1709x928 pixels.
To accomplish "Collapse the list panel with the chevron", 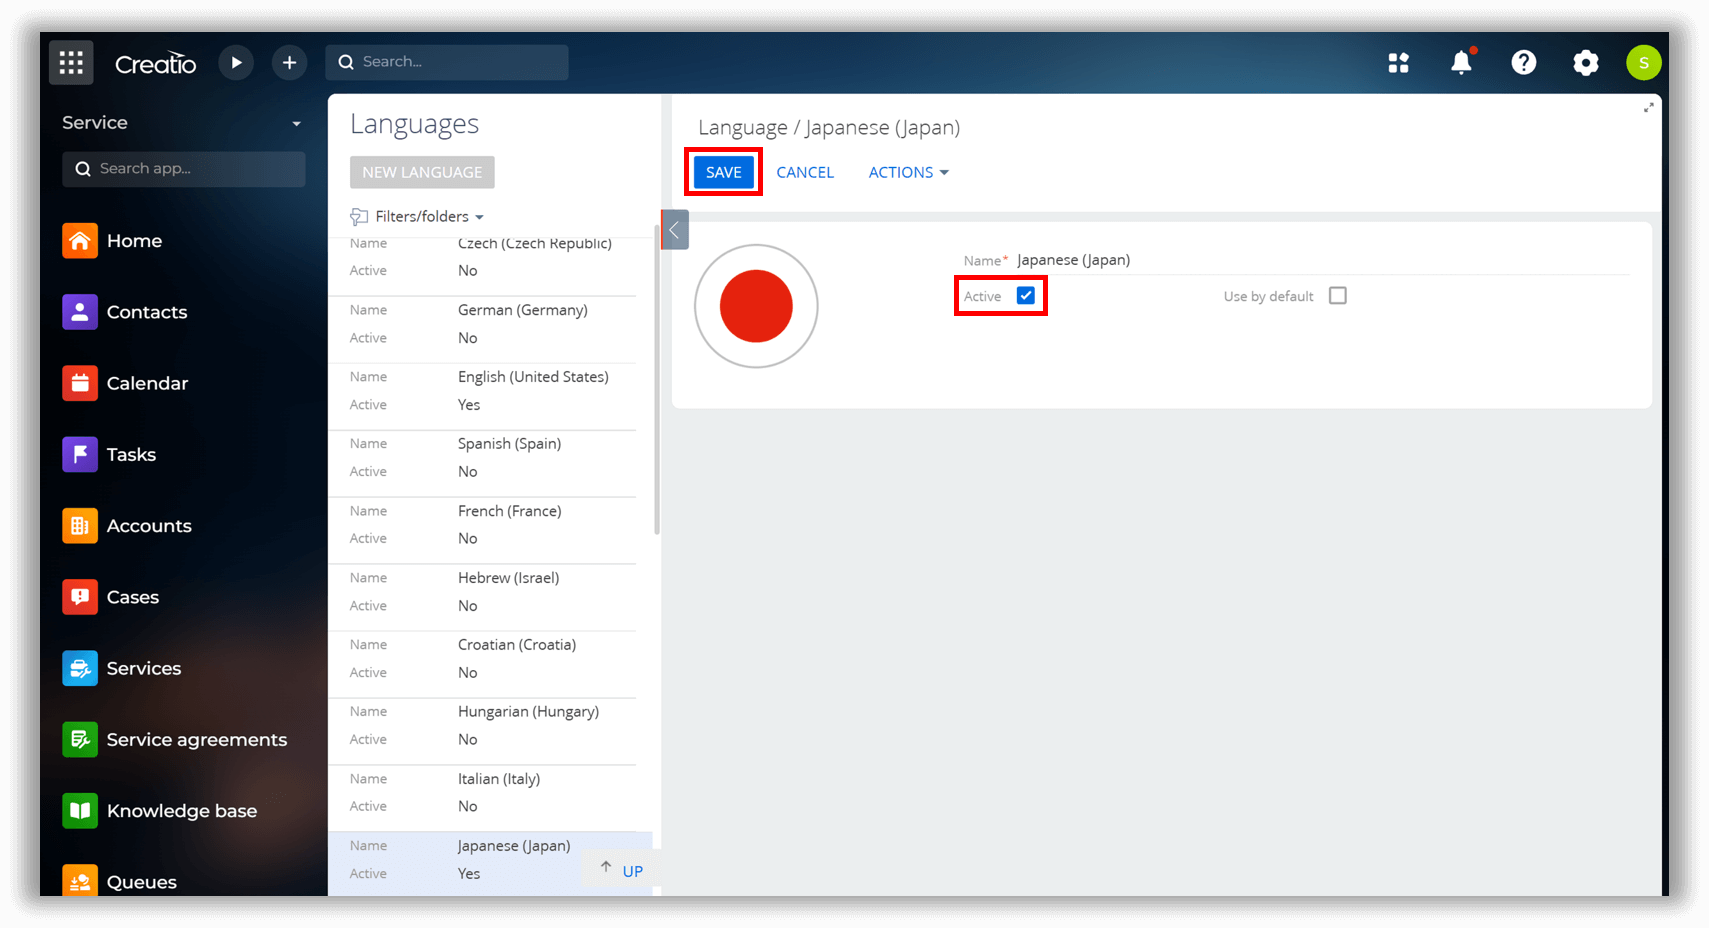I will click(675, 230).
